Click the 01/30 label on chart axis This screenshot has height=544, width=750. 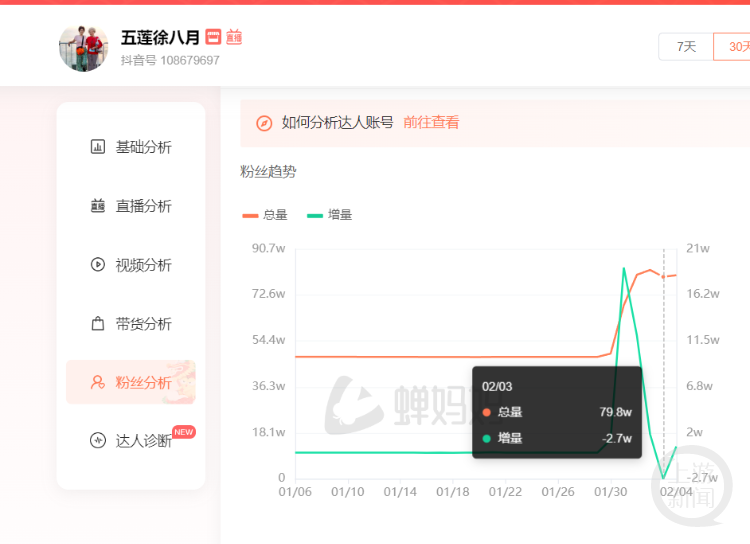(x=611, y=492)
